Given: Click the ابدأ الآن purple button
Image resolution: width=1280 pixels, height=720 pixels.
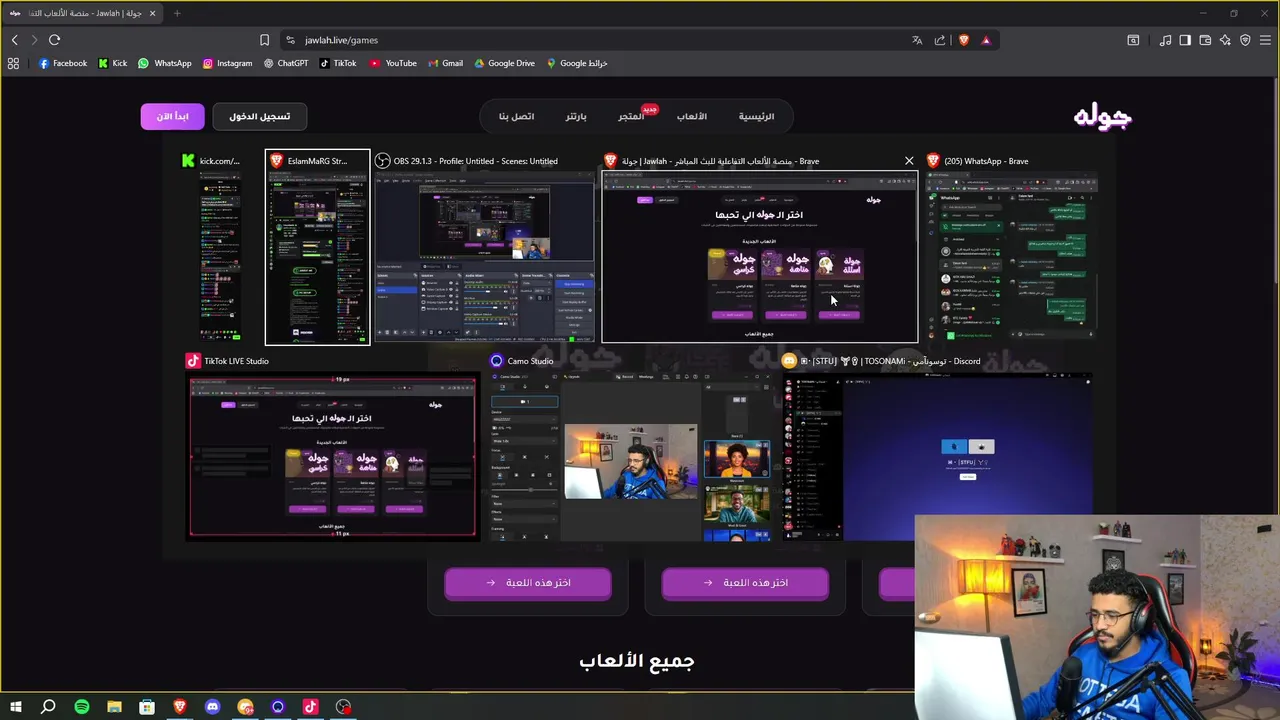Looking at the screenshot, I should tap(172, 116).
